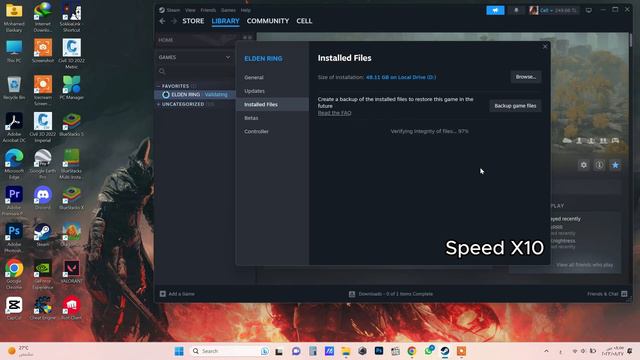
Task: Select the VALORANT desktop icon
Action: point(71,272)
